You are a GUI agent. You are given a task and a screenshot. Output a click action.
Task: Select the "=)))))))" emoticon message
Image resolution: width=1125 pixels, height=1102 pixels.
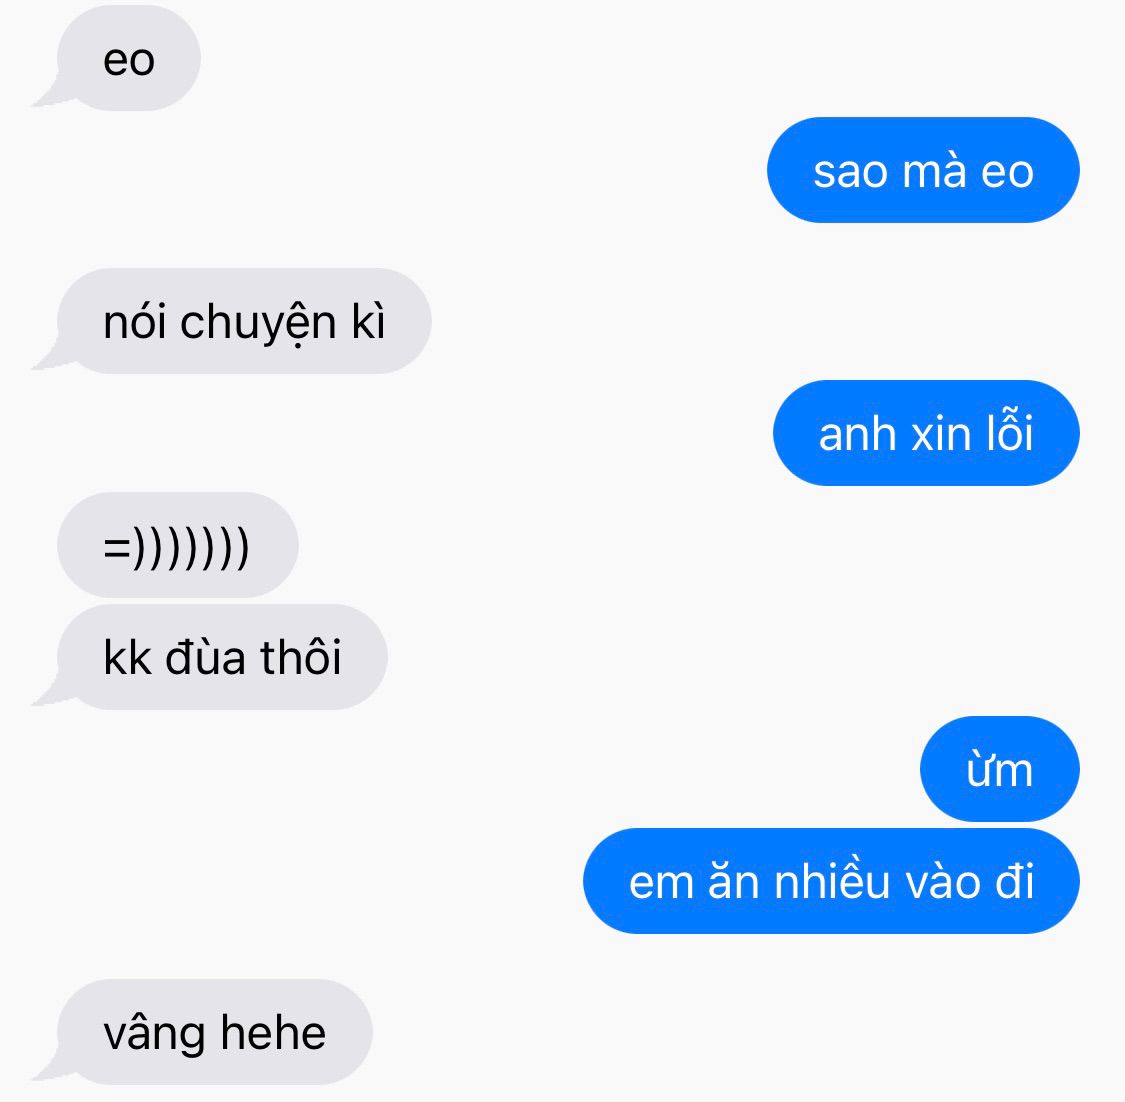[x=177, y=545]
